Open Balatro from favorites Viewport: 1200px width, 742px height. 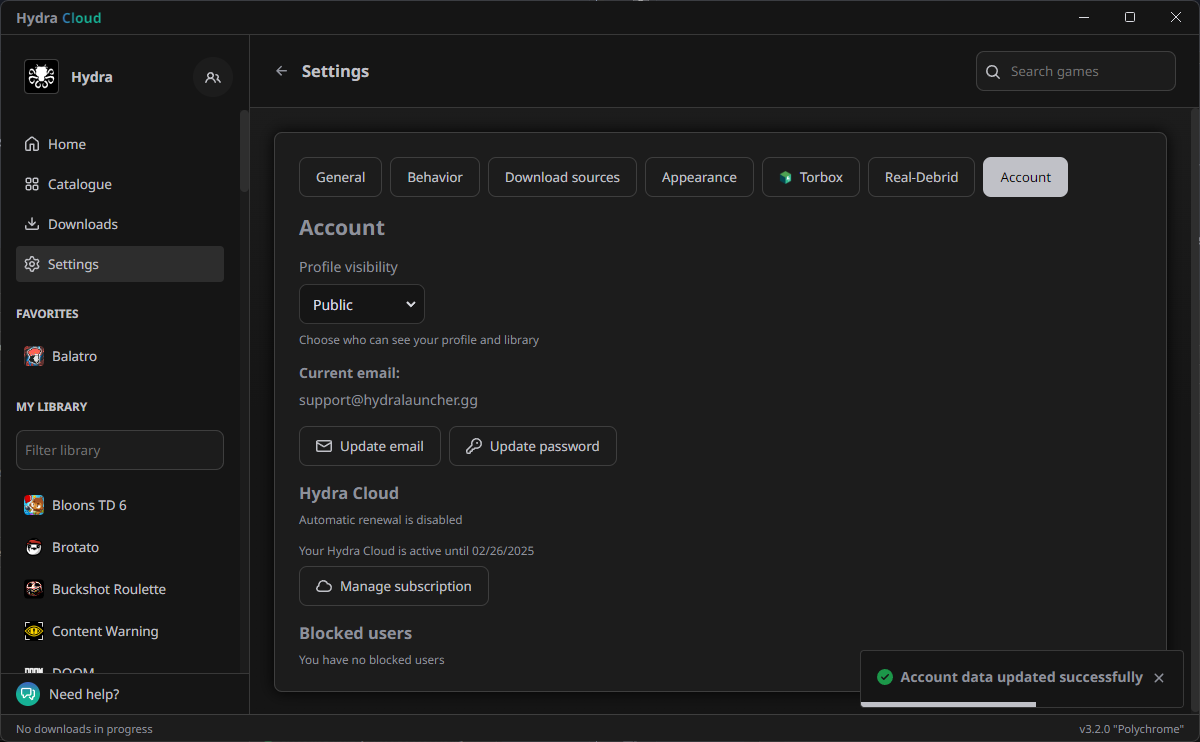point(74,356)
